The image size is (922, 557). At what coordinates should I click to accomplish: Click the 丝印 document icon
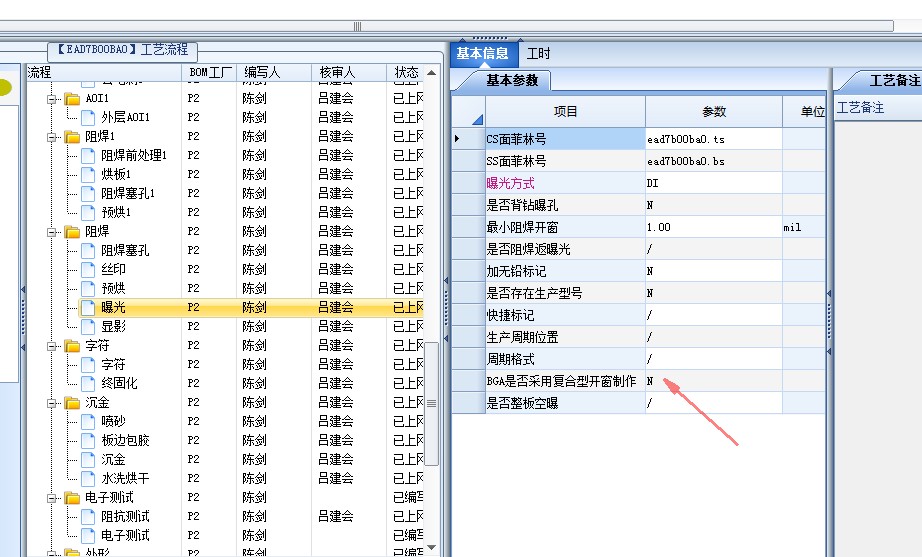pos(88,269)
